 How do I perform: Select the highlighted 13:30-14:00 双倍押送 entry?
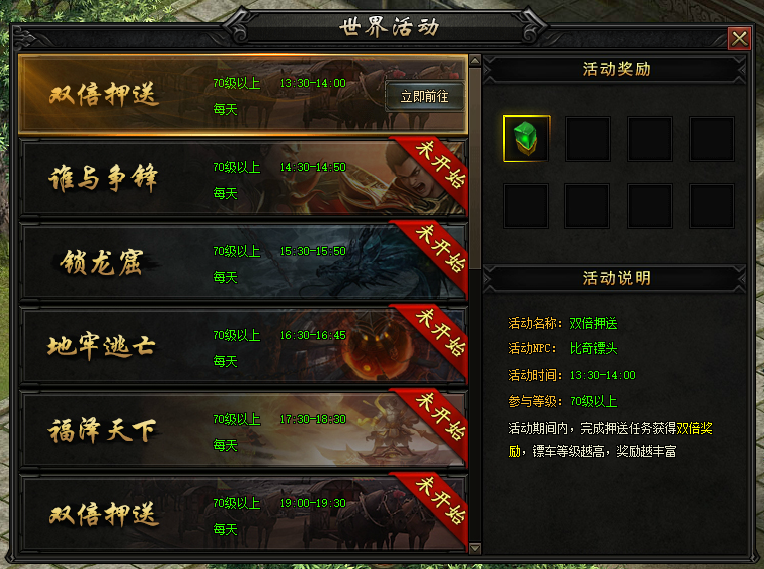[x=243, y=95]
